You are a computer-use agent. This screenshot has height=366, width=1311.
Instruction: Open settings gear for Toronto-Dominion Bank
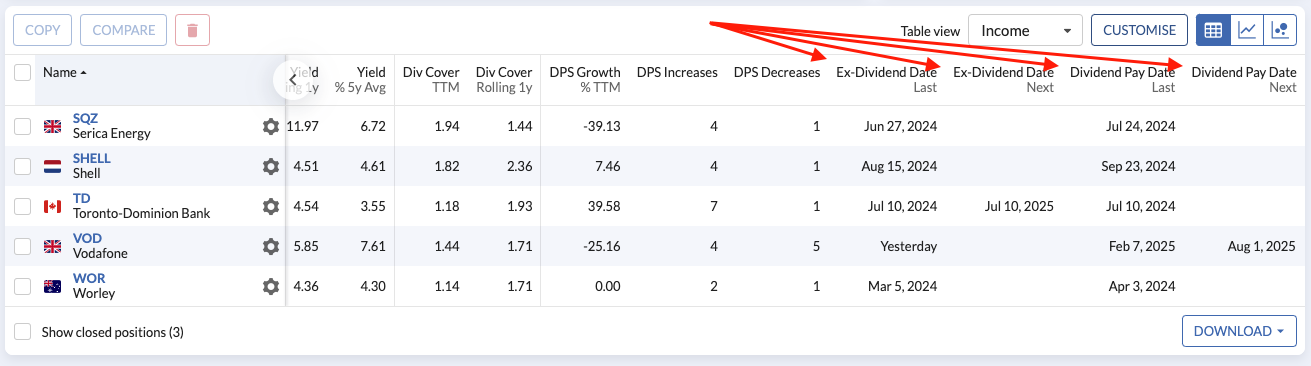tap(270, 206)
